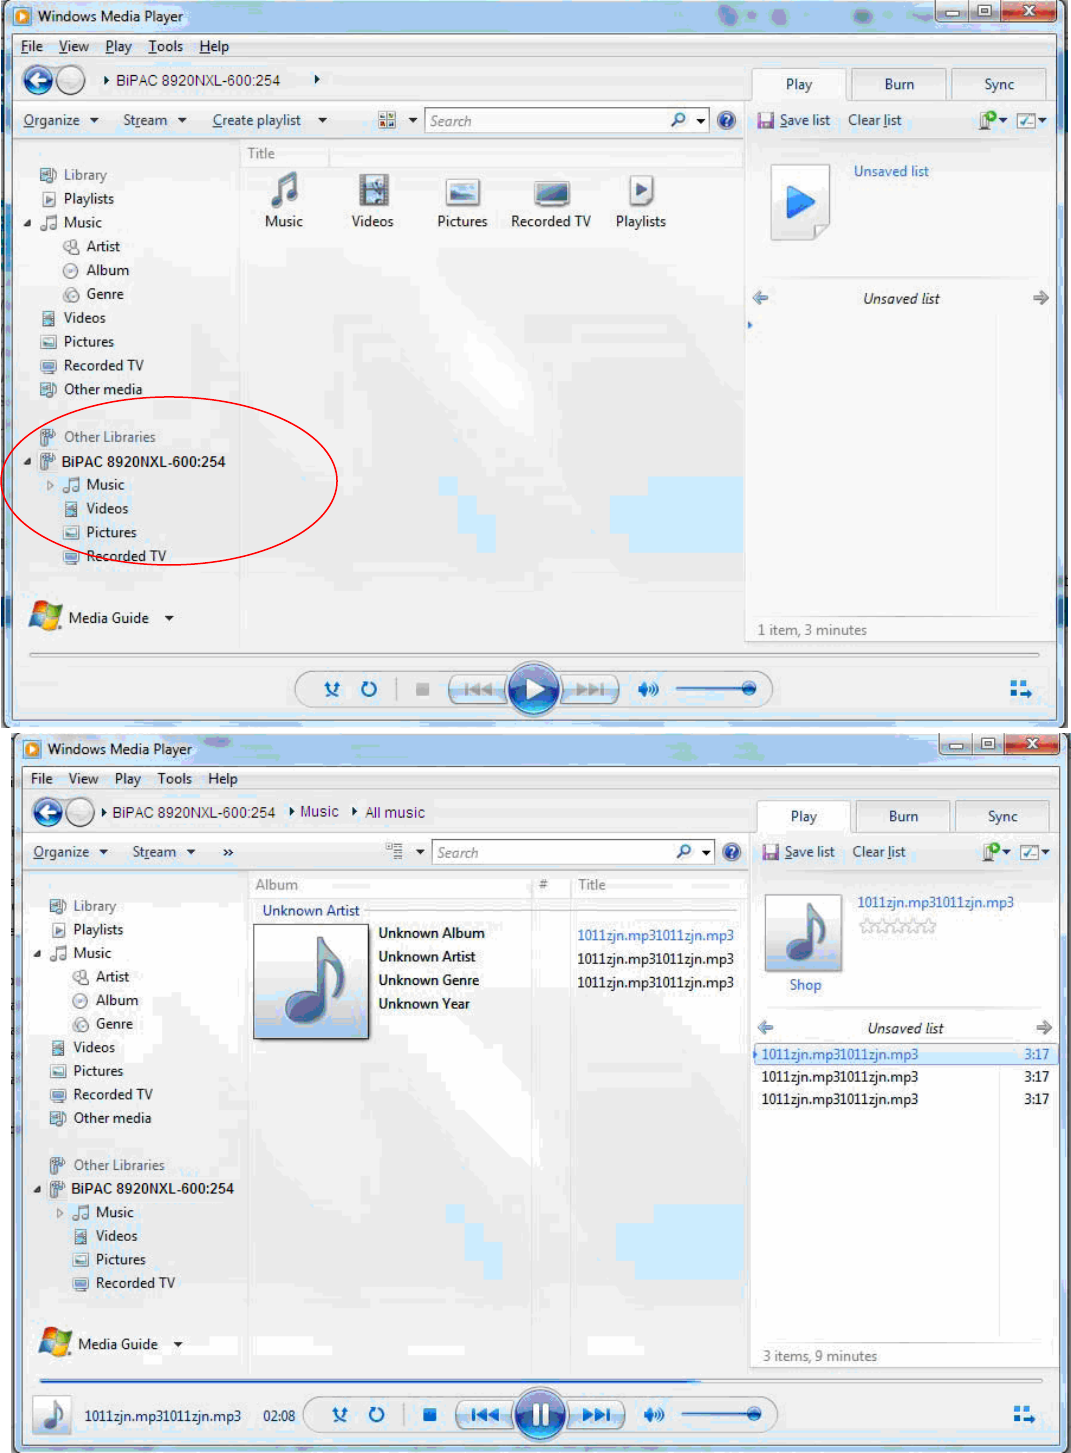This screenshot has width=1071, height=1453.
Task: Pause playback in bottom window
Action: coord(540,1414)
